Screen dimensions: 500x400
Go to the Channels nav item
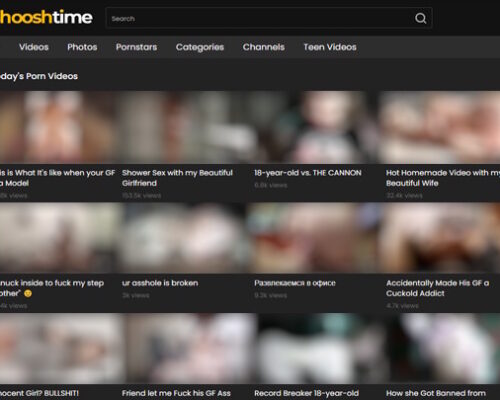(x=263, y=47)
